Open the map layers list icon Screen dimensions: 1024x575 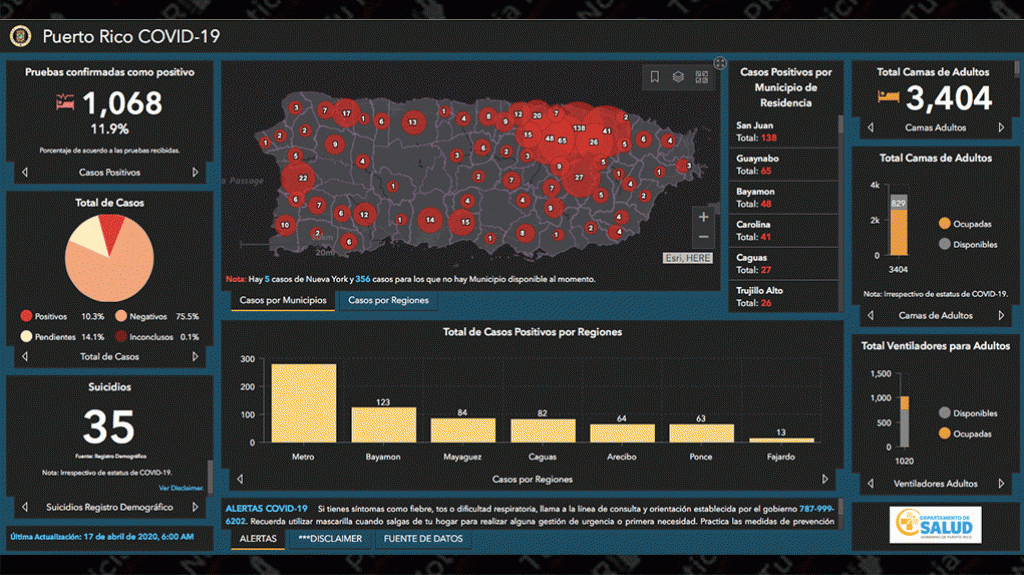point(677,77)
